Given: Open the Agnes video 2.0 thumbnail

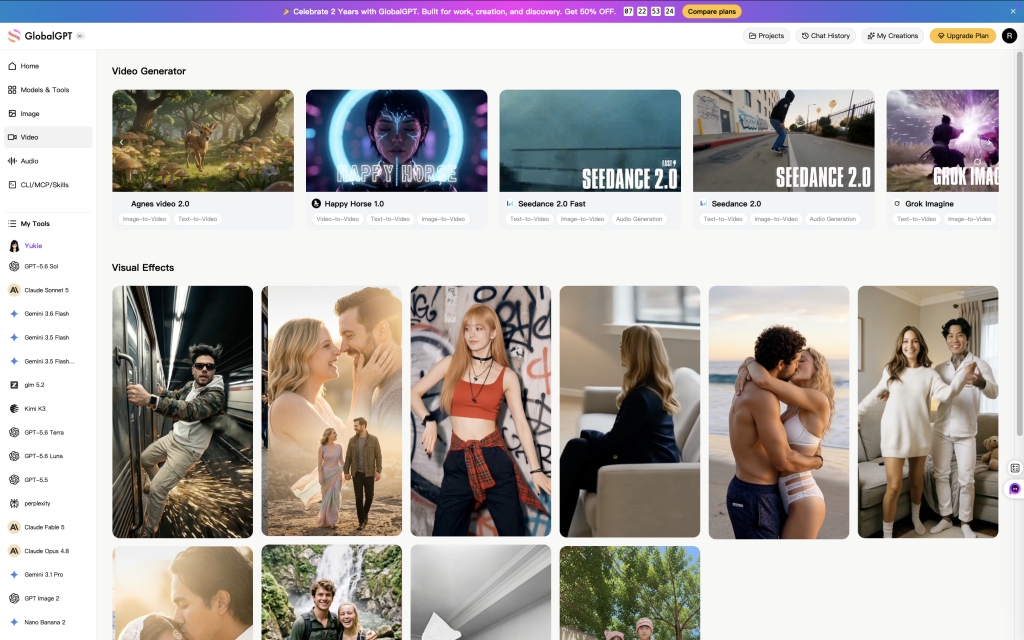Looking at the screenshot, I should (x=203, y=140).
